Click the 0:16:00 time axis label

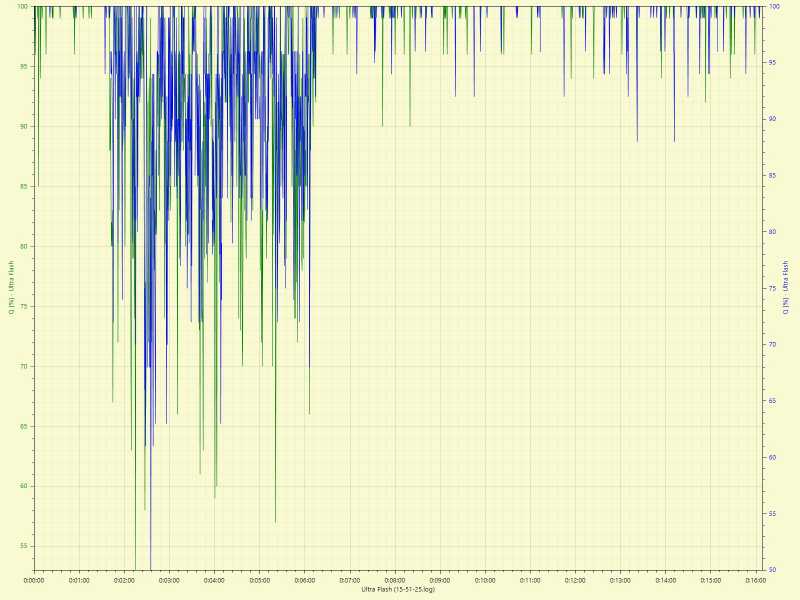pos(756,581)
